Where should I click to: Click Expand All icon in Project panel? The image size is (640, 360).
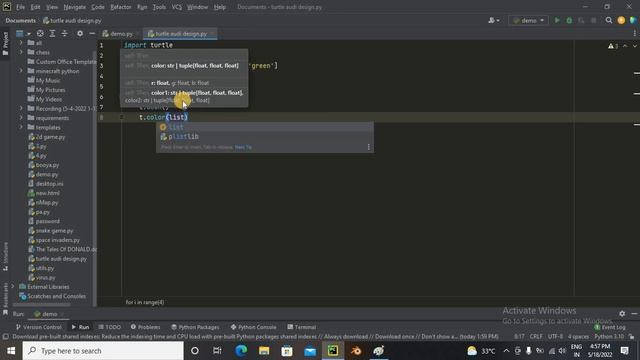click(52, 33)
